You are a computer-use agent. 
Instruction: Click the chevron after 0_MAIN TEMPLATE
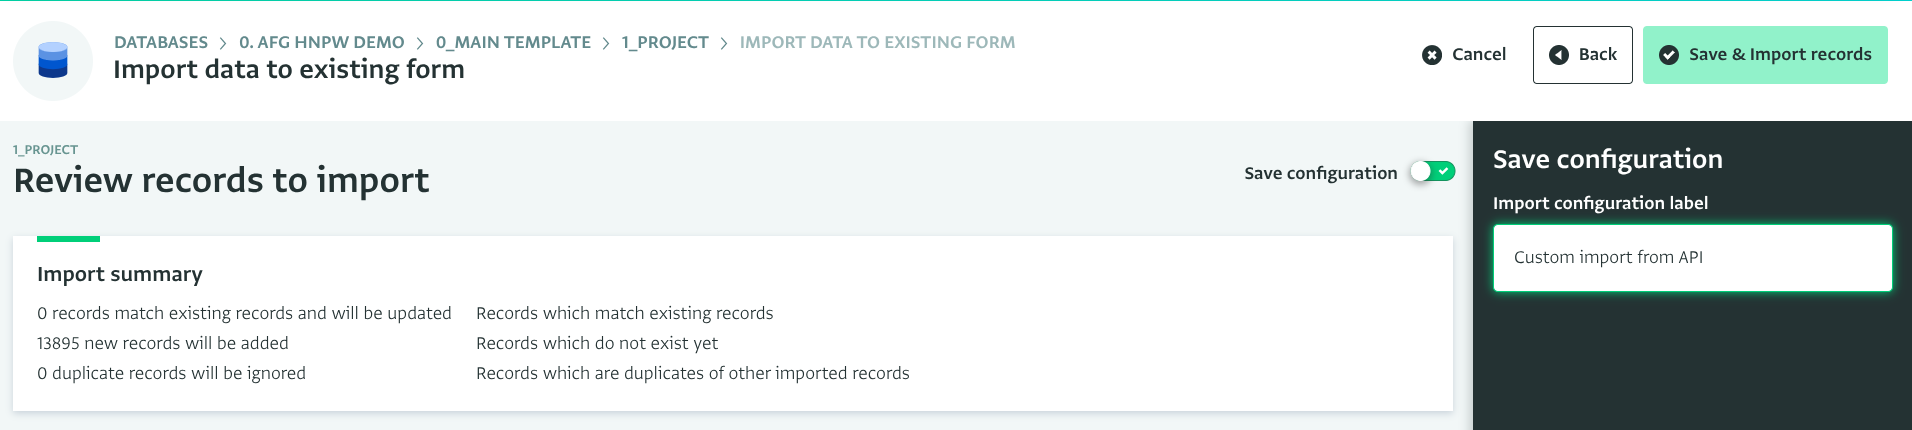click(x=606, y=43)
